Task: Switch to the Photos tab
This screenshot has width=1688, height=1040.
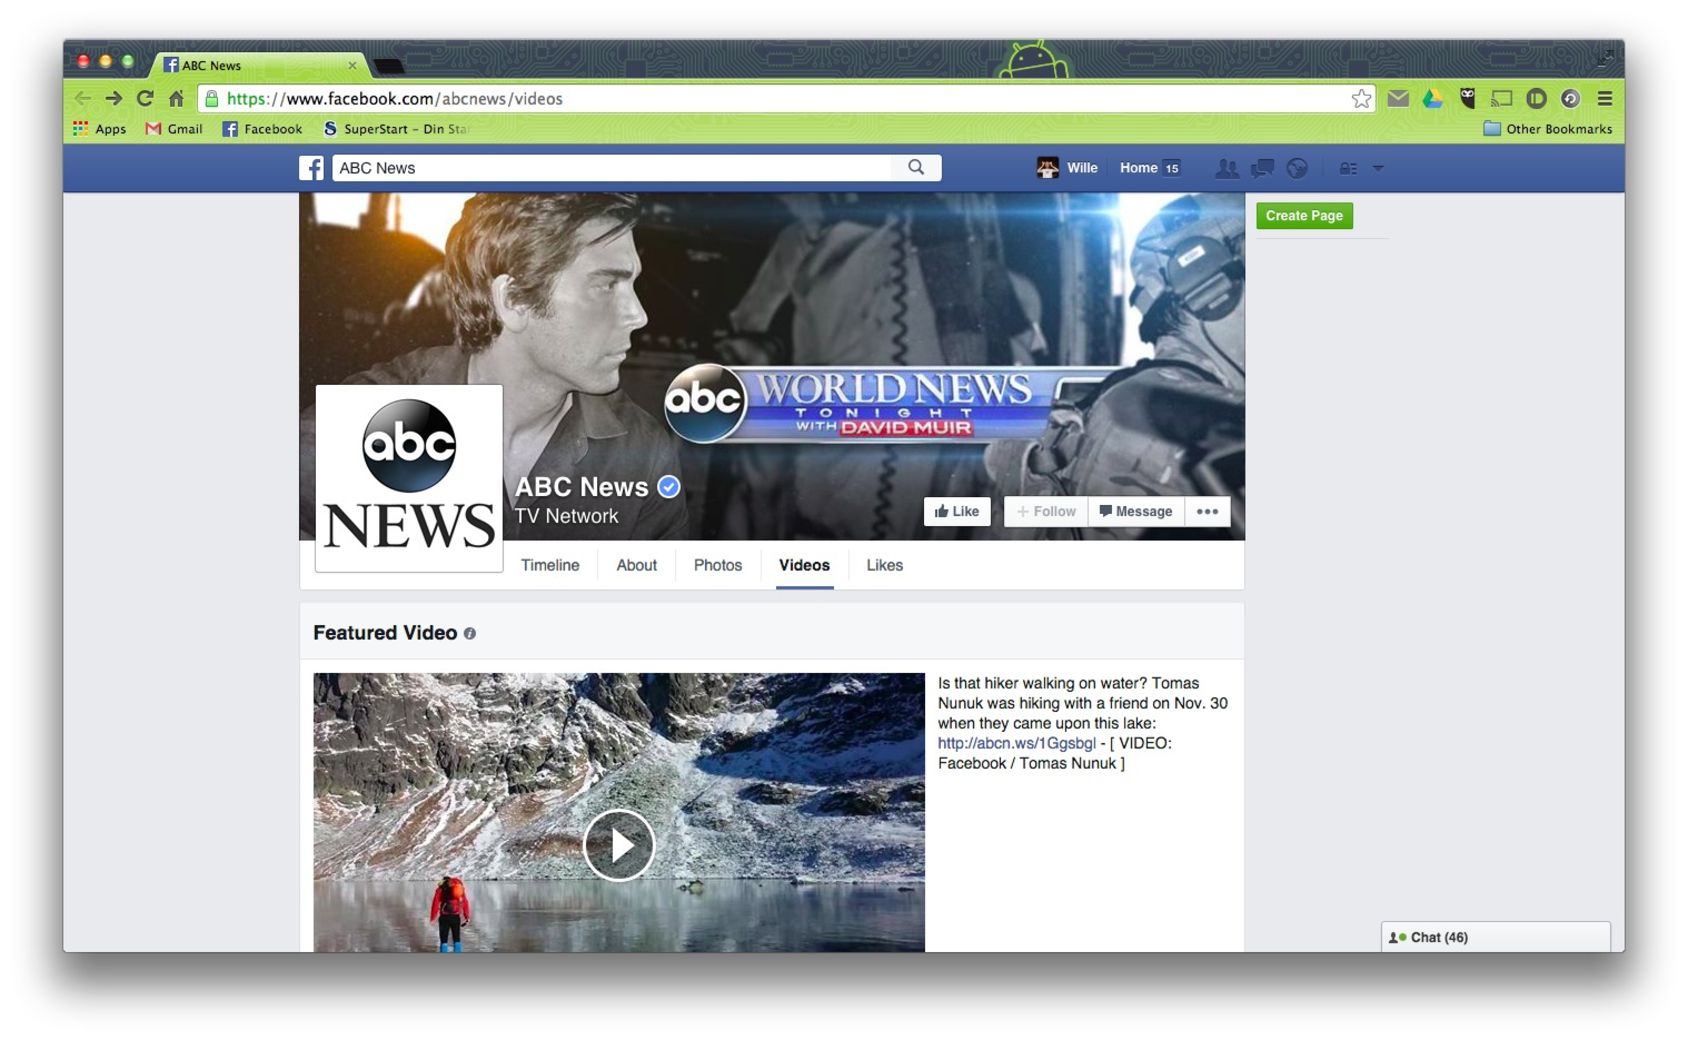Action: [x=718, y=565]
